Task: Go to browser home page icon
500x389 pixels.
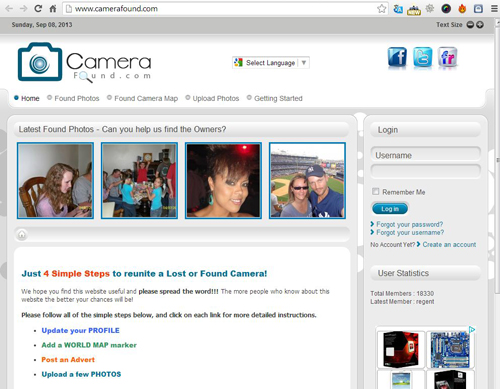Action: (x=53, y=9)
